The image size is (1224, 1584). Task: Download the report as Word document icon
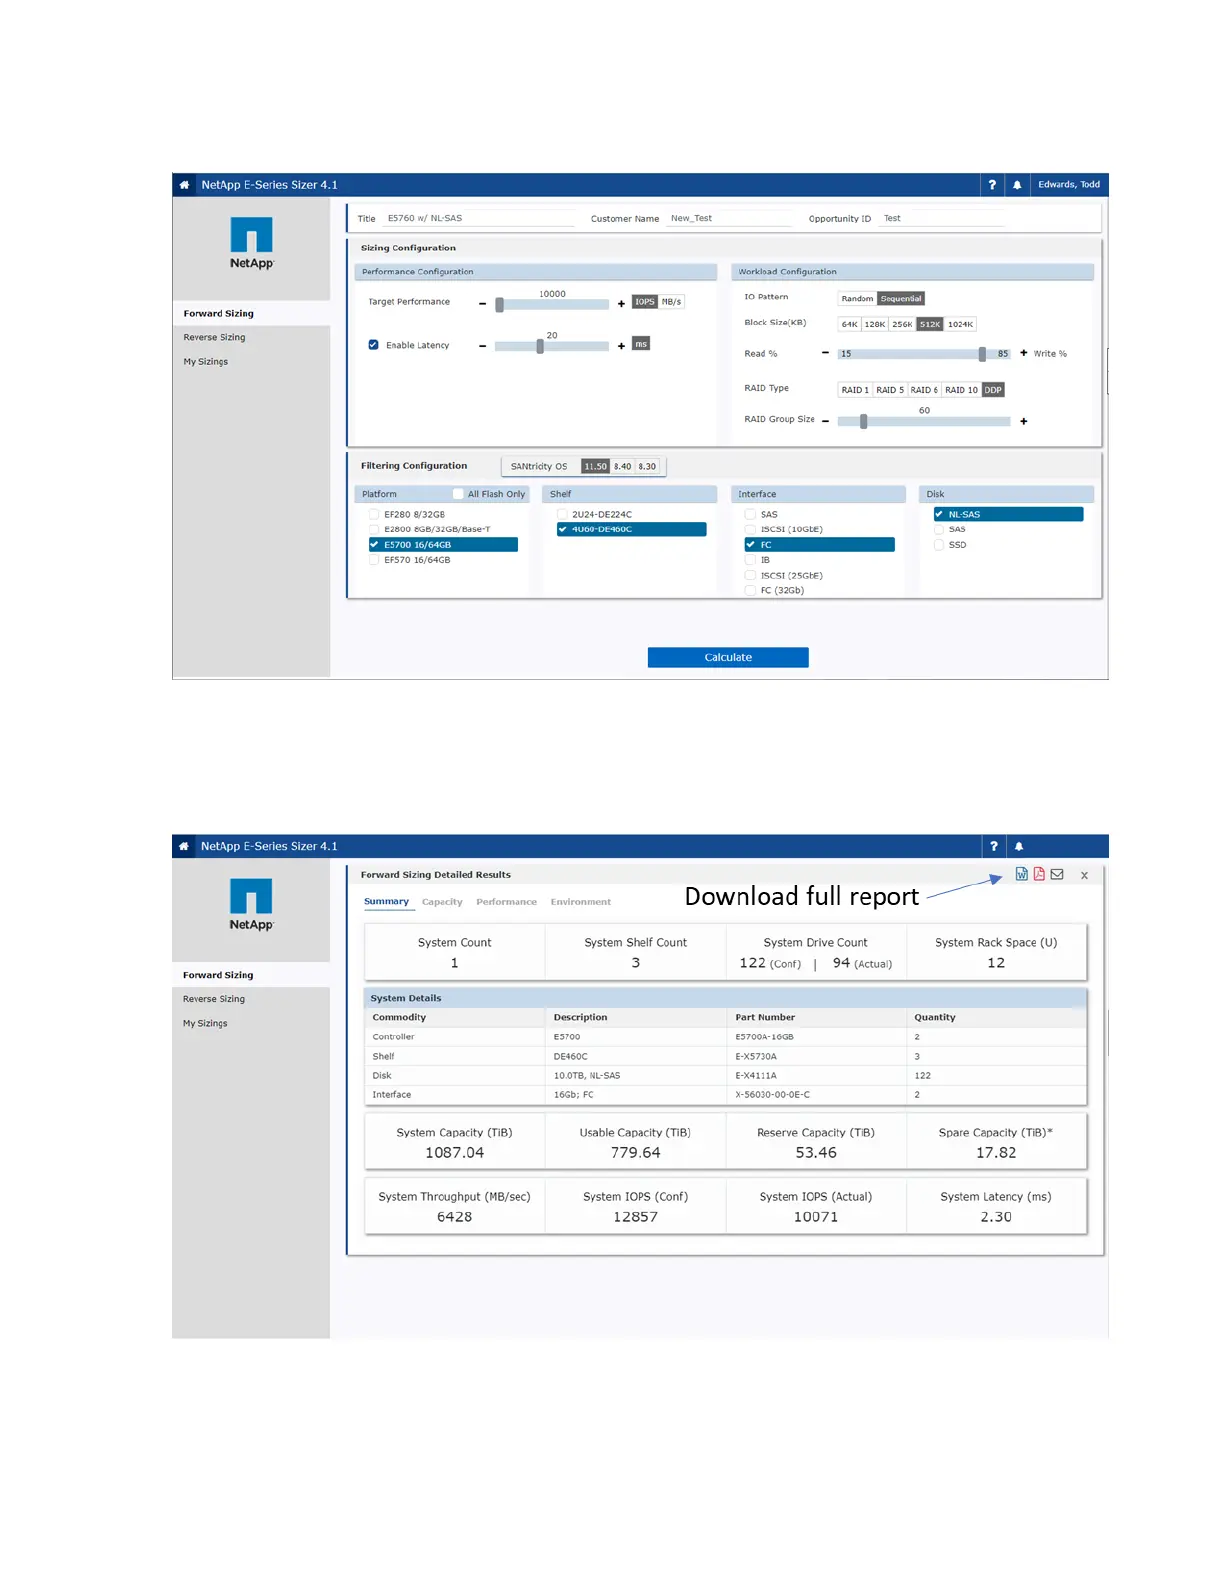[1022, 874]
